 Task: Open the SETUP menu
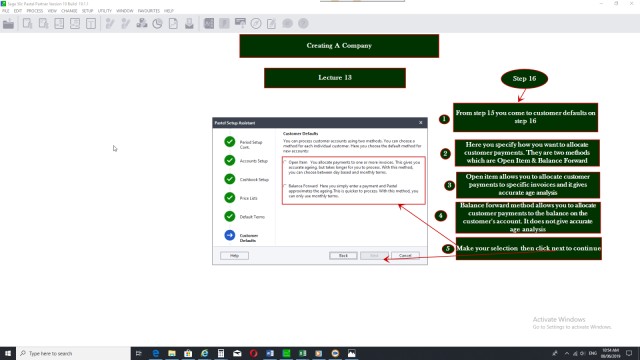pos(87,11)
